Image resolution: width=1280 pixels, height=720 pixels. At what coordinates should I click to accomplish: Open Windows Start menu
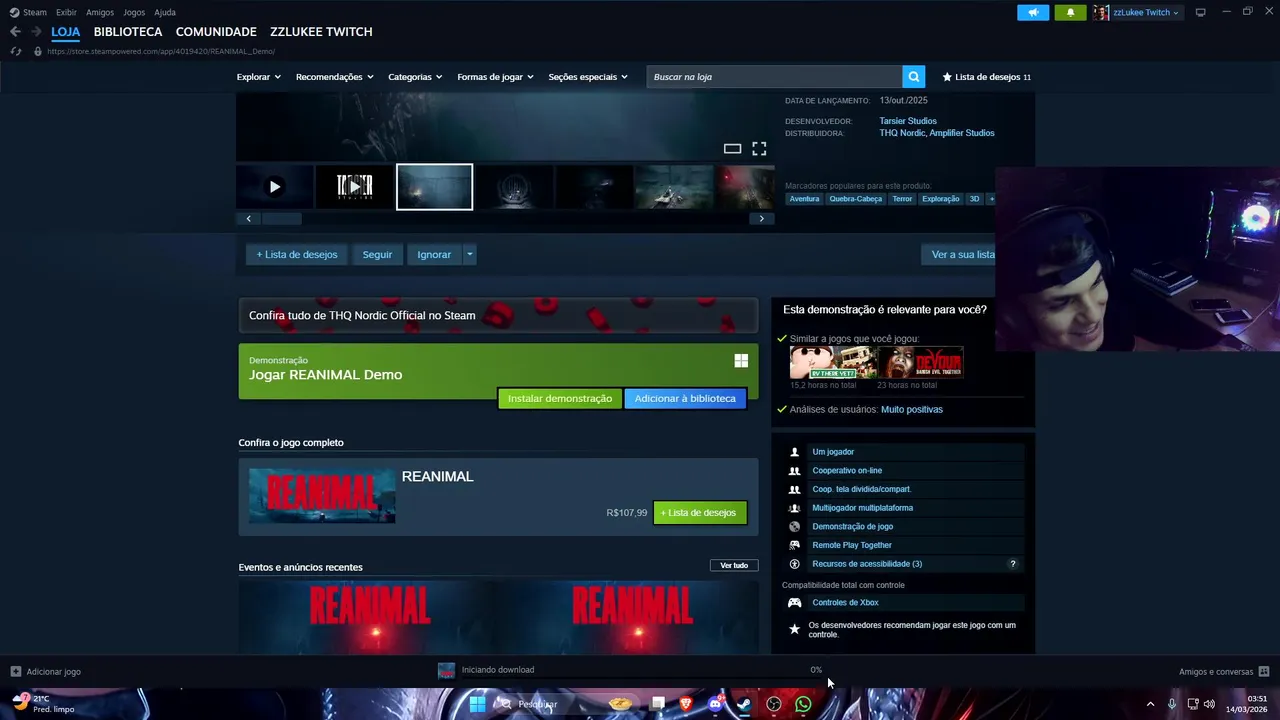477,704
